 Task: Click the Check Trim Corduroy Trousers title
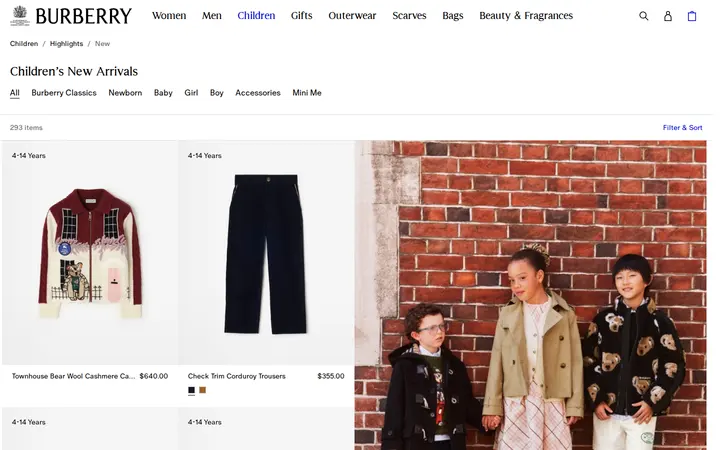236,376
